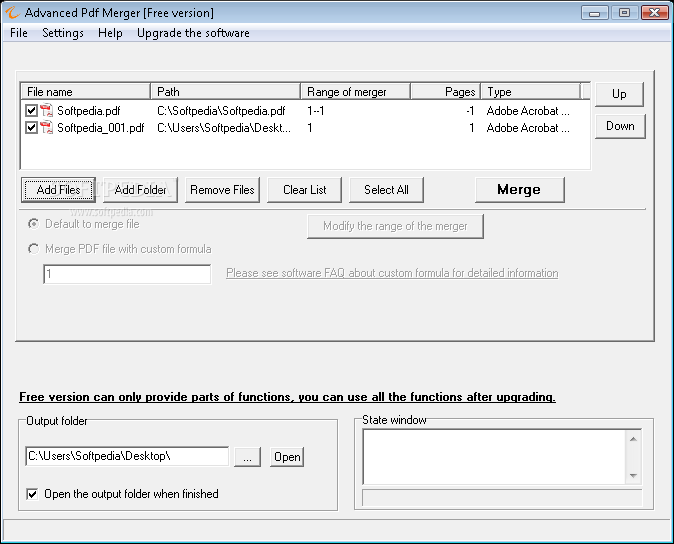The width and height of the screenshot is (674, 544).
Task: Select Merge PDF file with custom formula
Action: (33, 249)
